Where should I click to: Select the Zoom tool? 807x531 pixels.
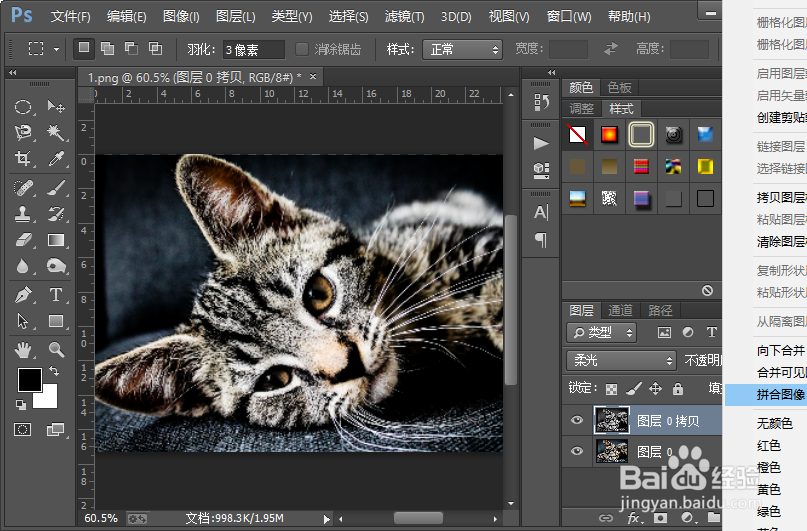coord(56,350)
